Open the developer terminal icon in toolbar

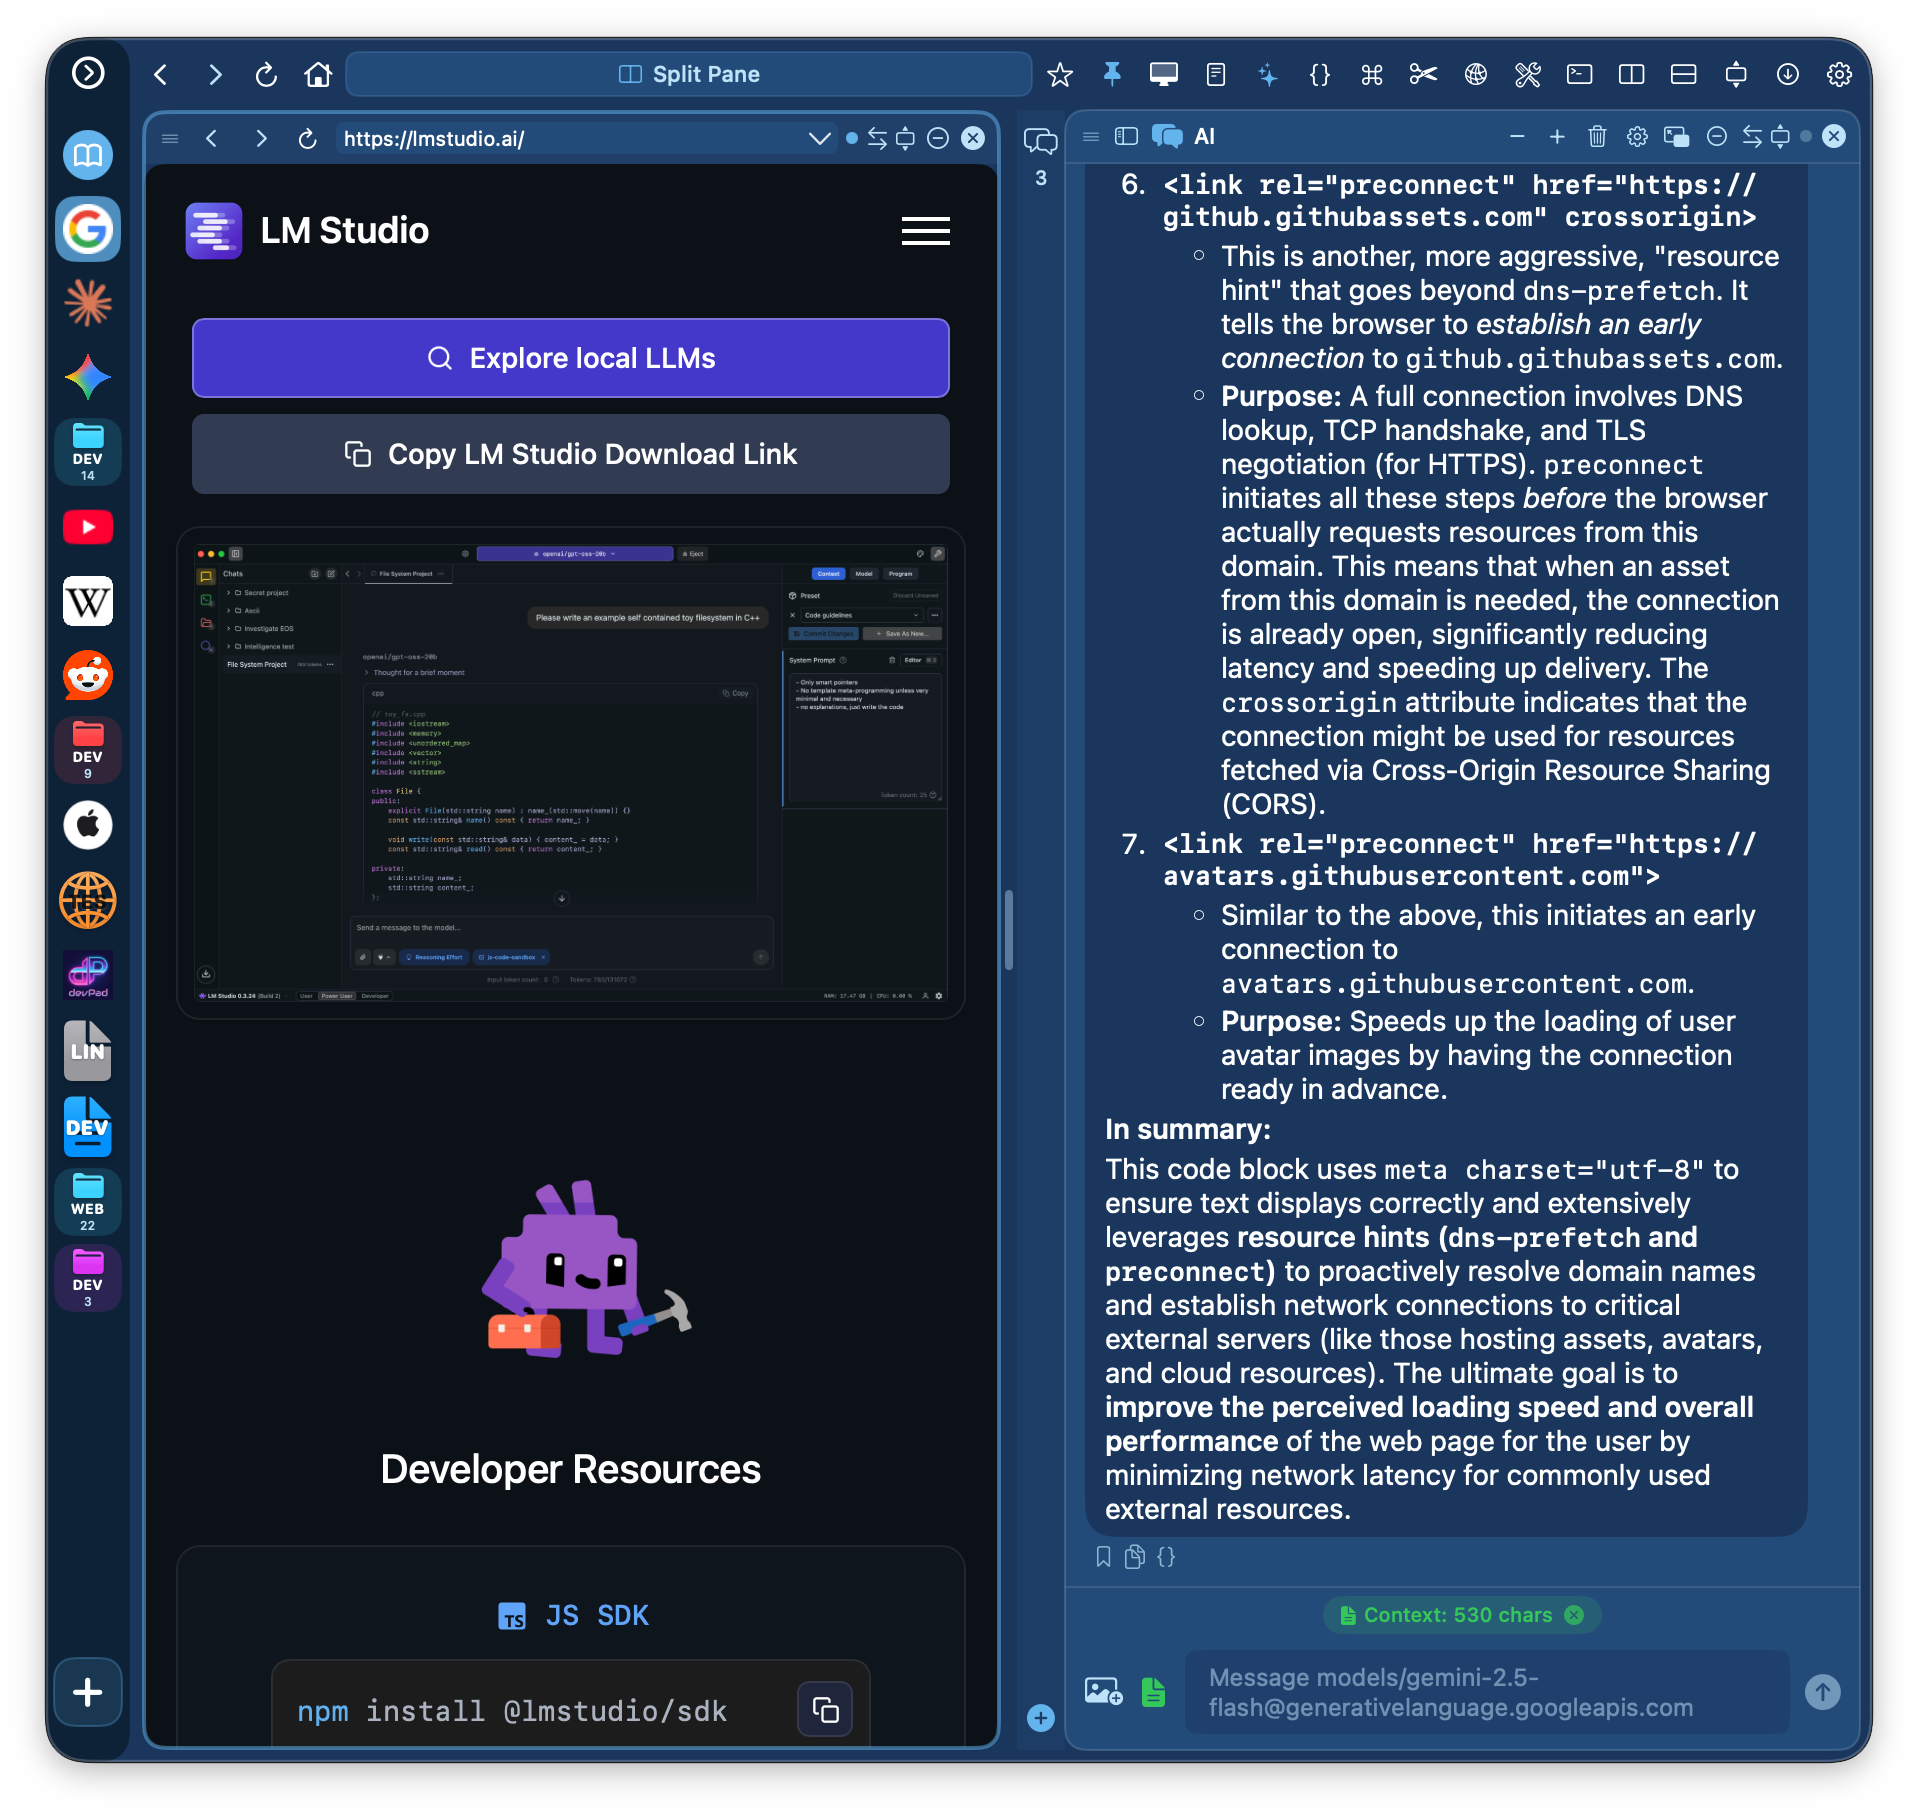(x=1580, y=74)
